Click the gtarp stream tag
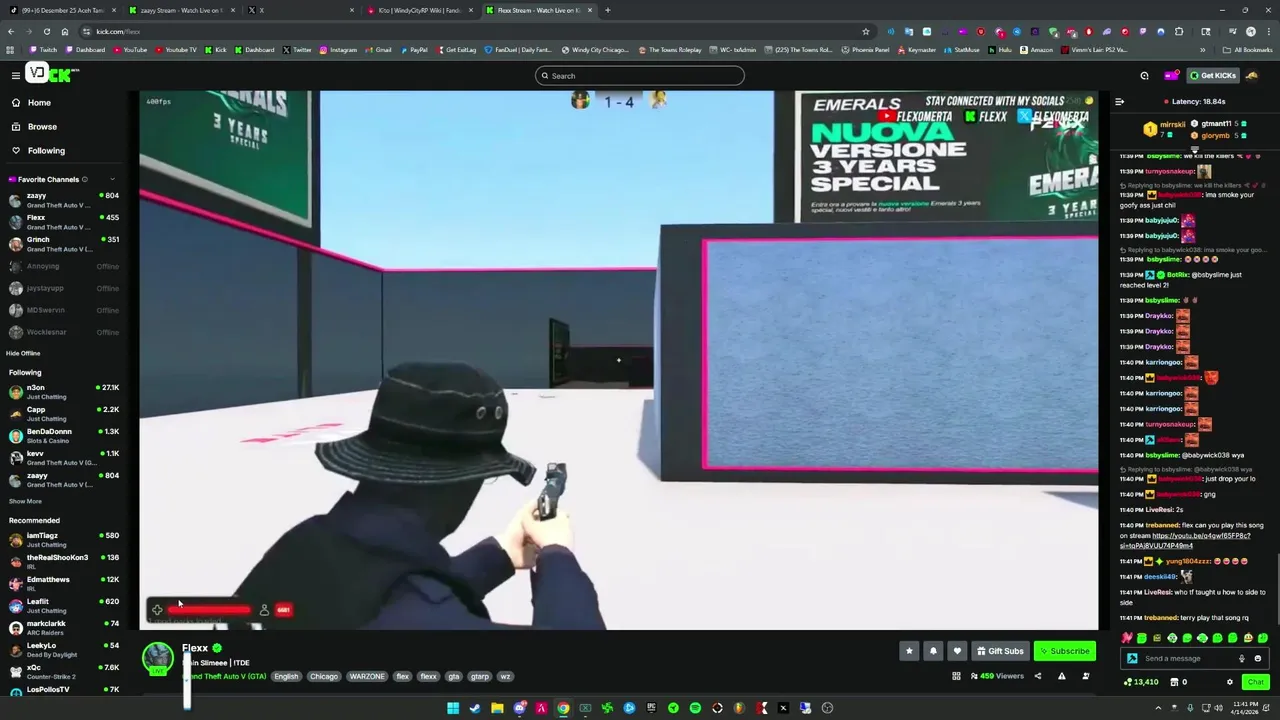 [x=480, y=676]
